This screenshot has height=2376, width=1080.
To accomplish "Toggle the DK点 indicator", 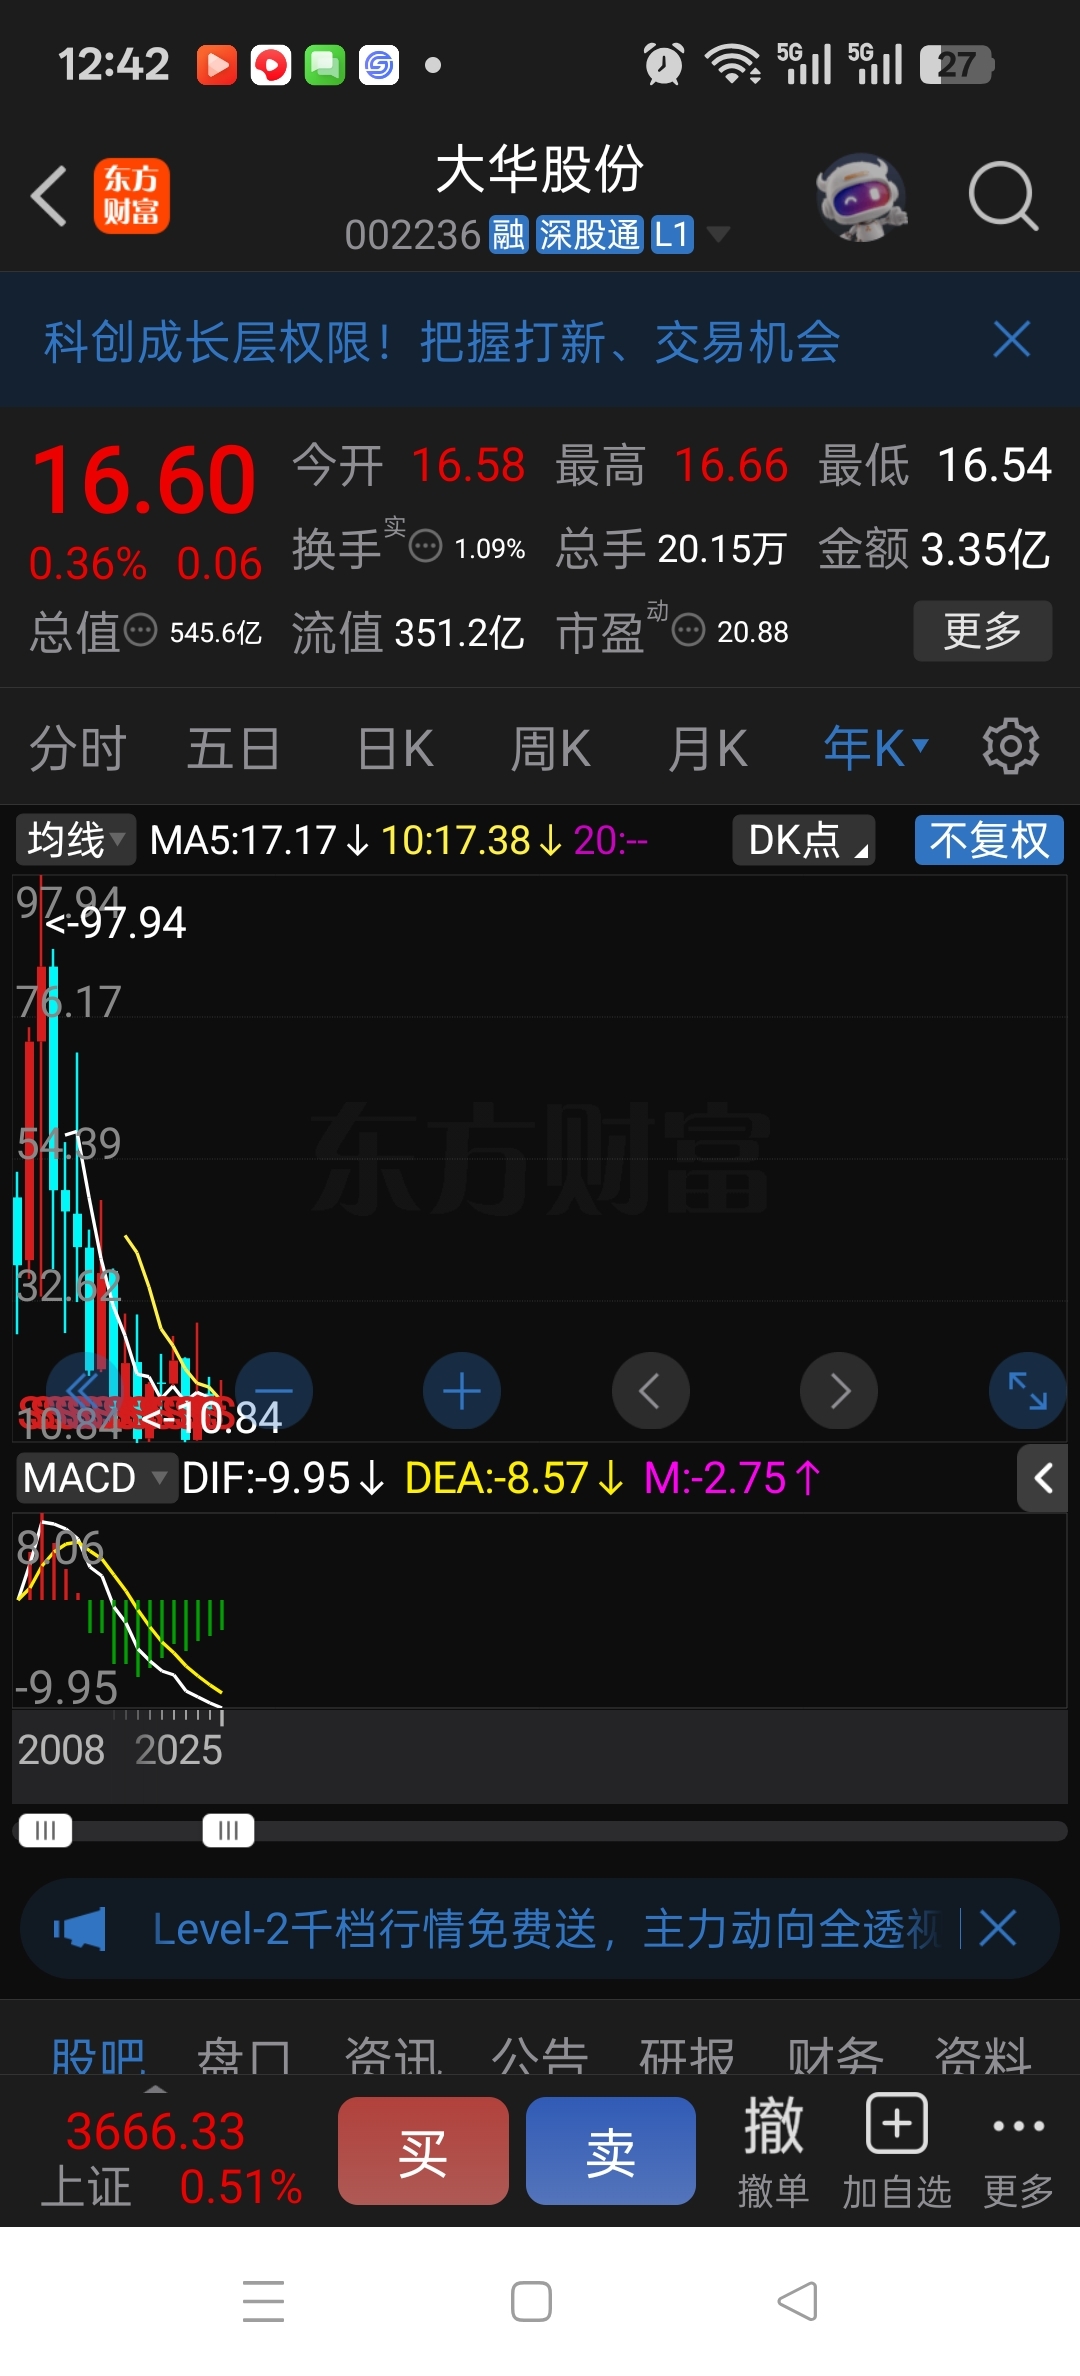I will pos(804,840).
